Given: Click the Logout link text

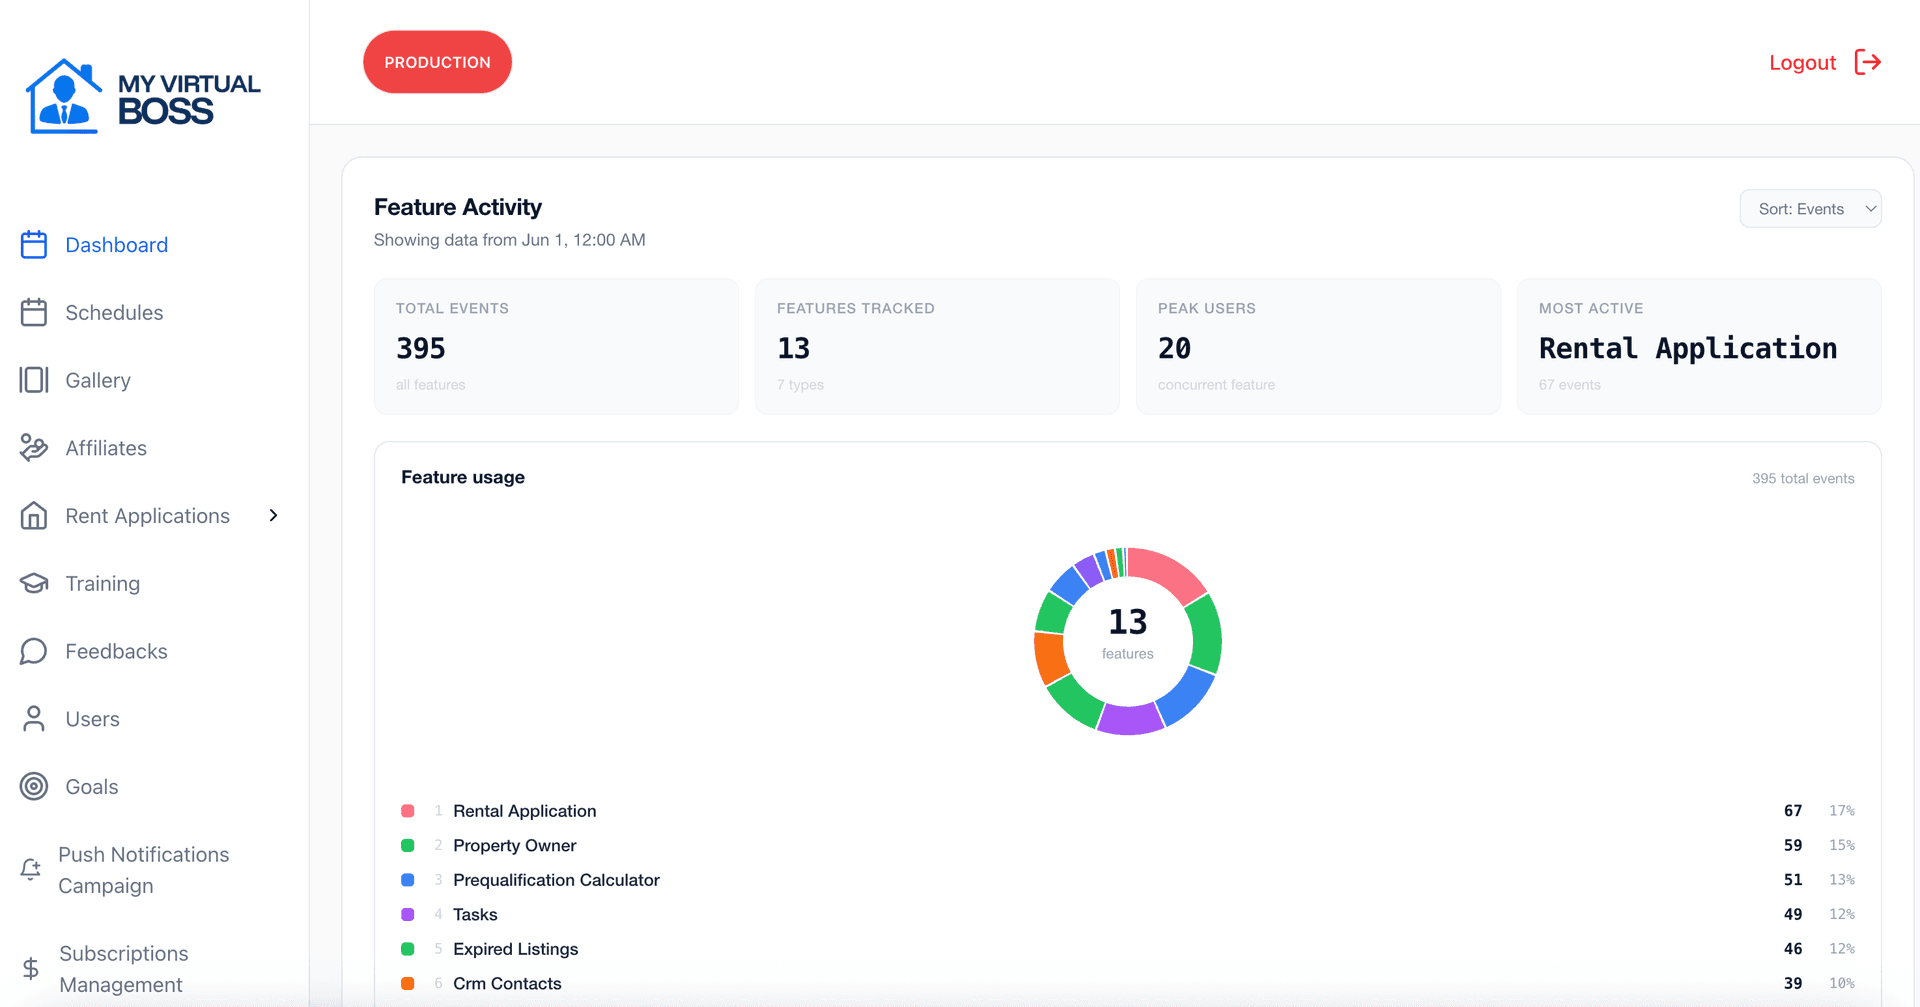Looking at the screenshot, I should point(1802,62).
